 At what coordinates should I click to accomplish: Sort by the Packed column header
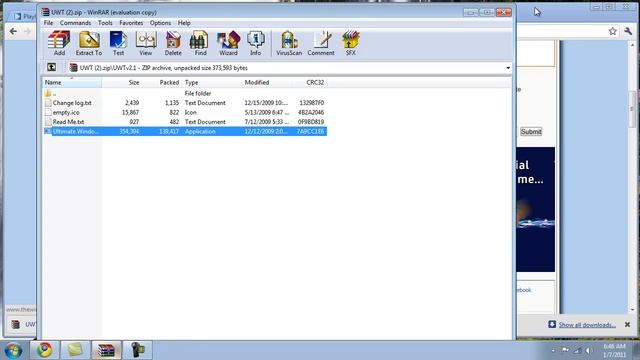(162, 82)
